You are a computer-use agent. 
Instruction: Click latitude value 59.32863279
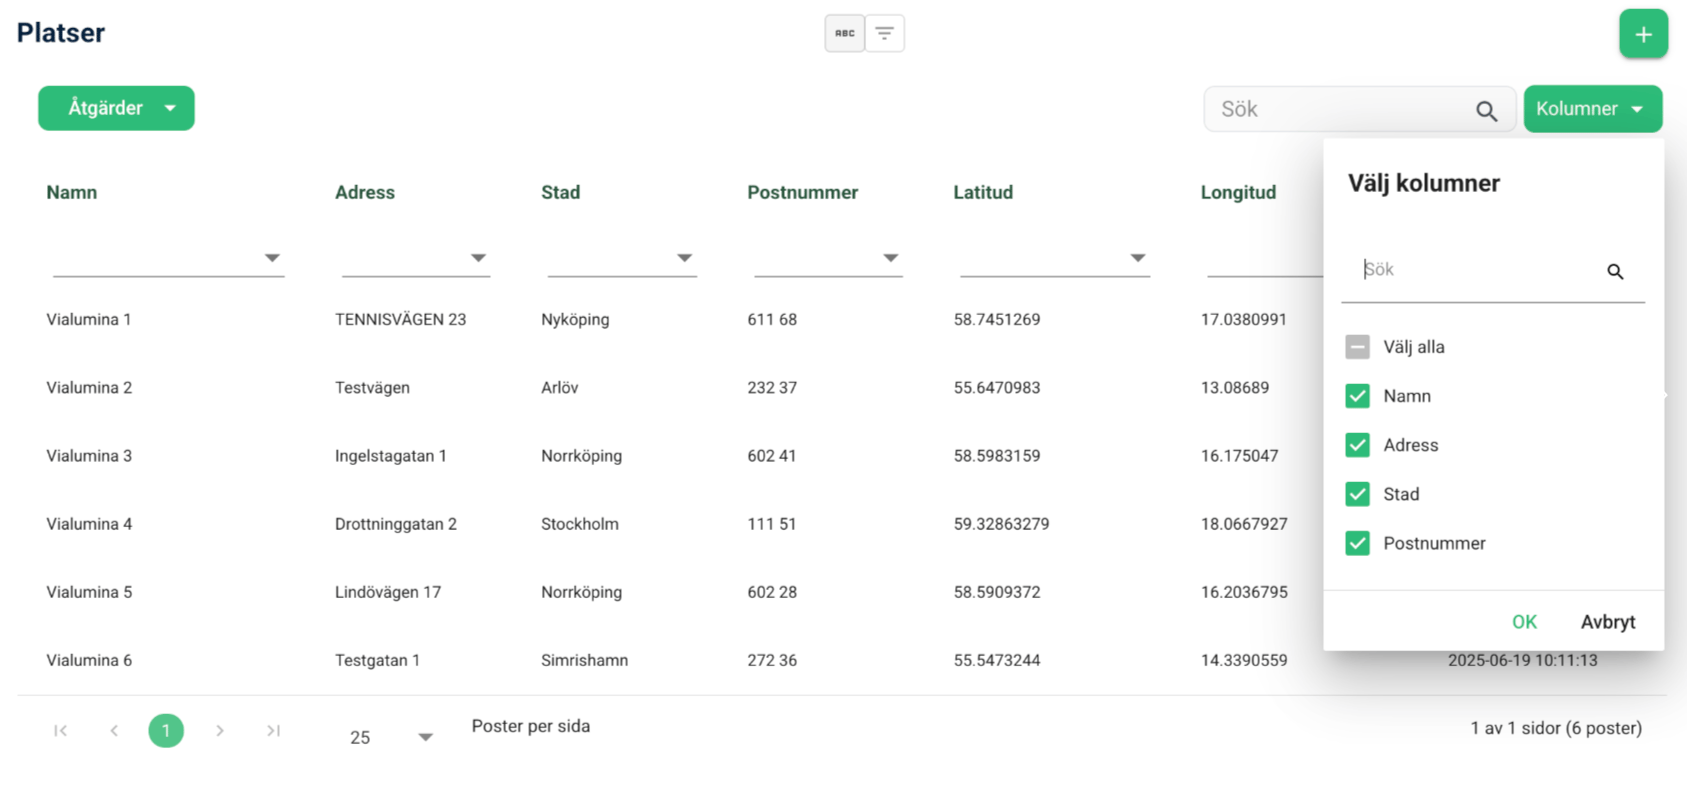point(1001,524)
